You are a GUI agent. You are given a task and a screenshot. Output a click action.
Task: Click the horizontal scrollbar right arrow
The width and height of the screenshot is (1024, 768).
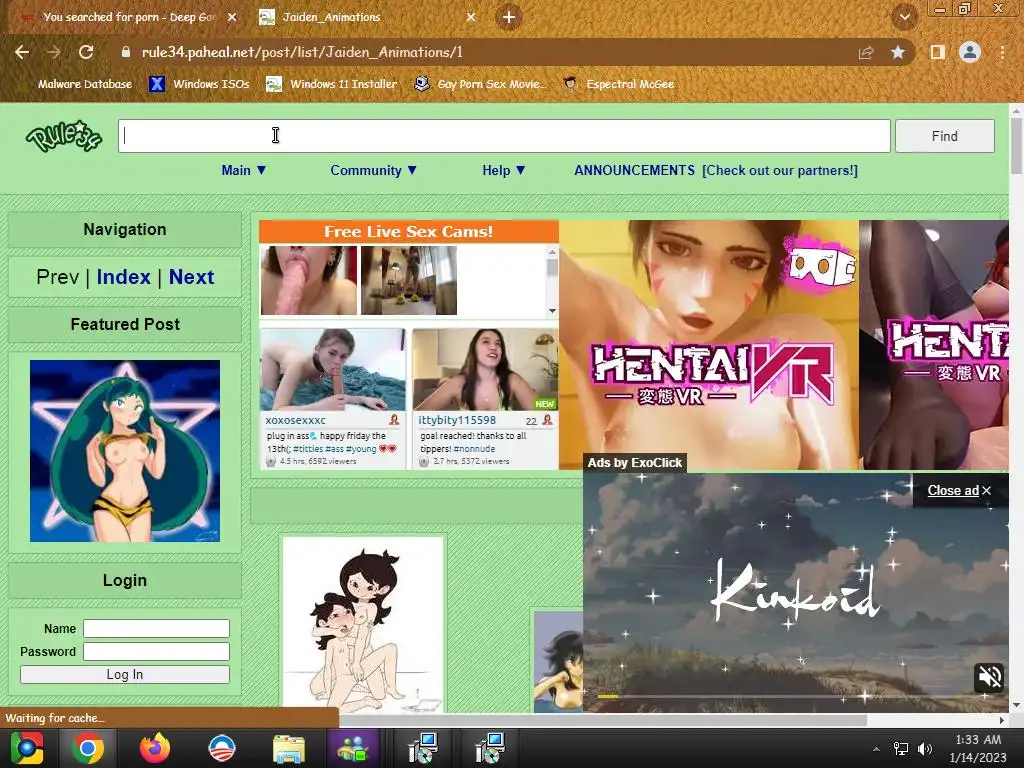(1002, 720)
